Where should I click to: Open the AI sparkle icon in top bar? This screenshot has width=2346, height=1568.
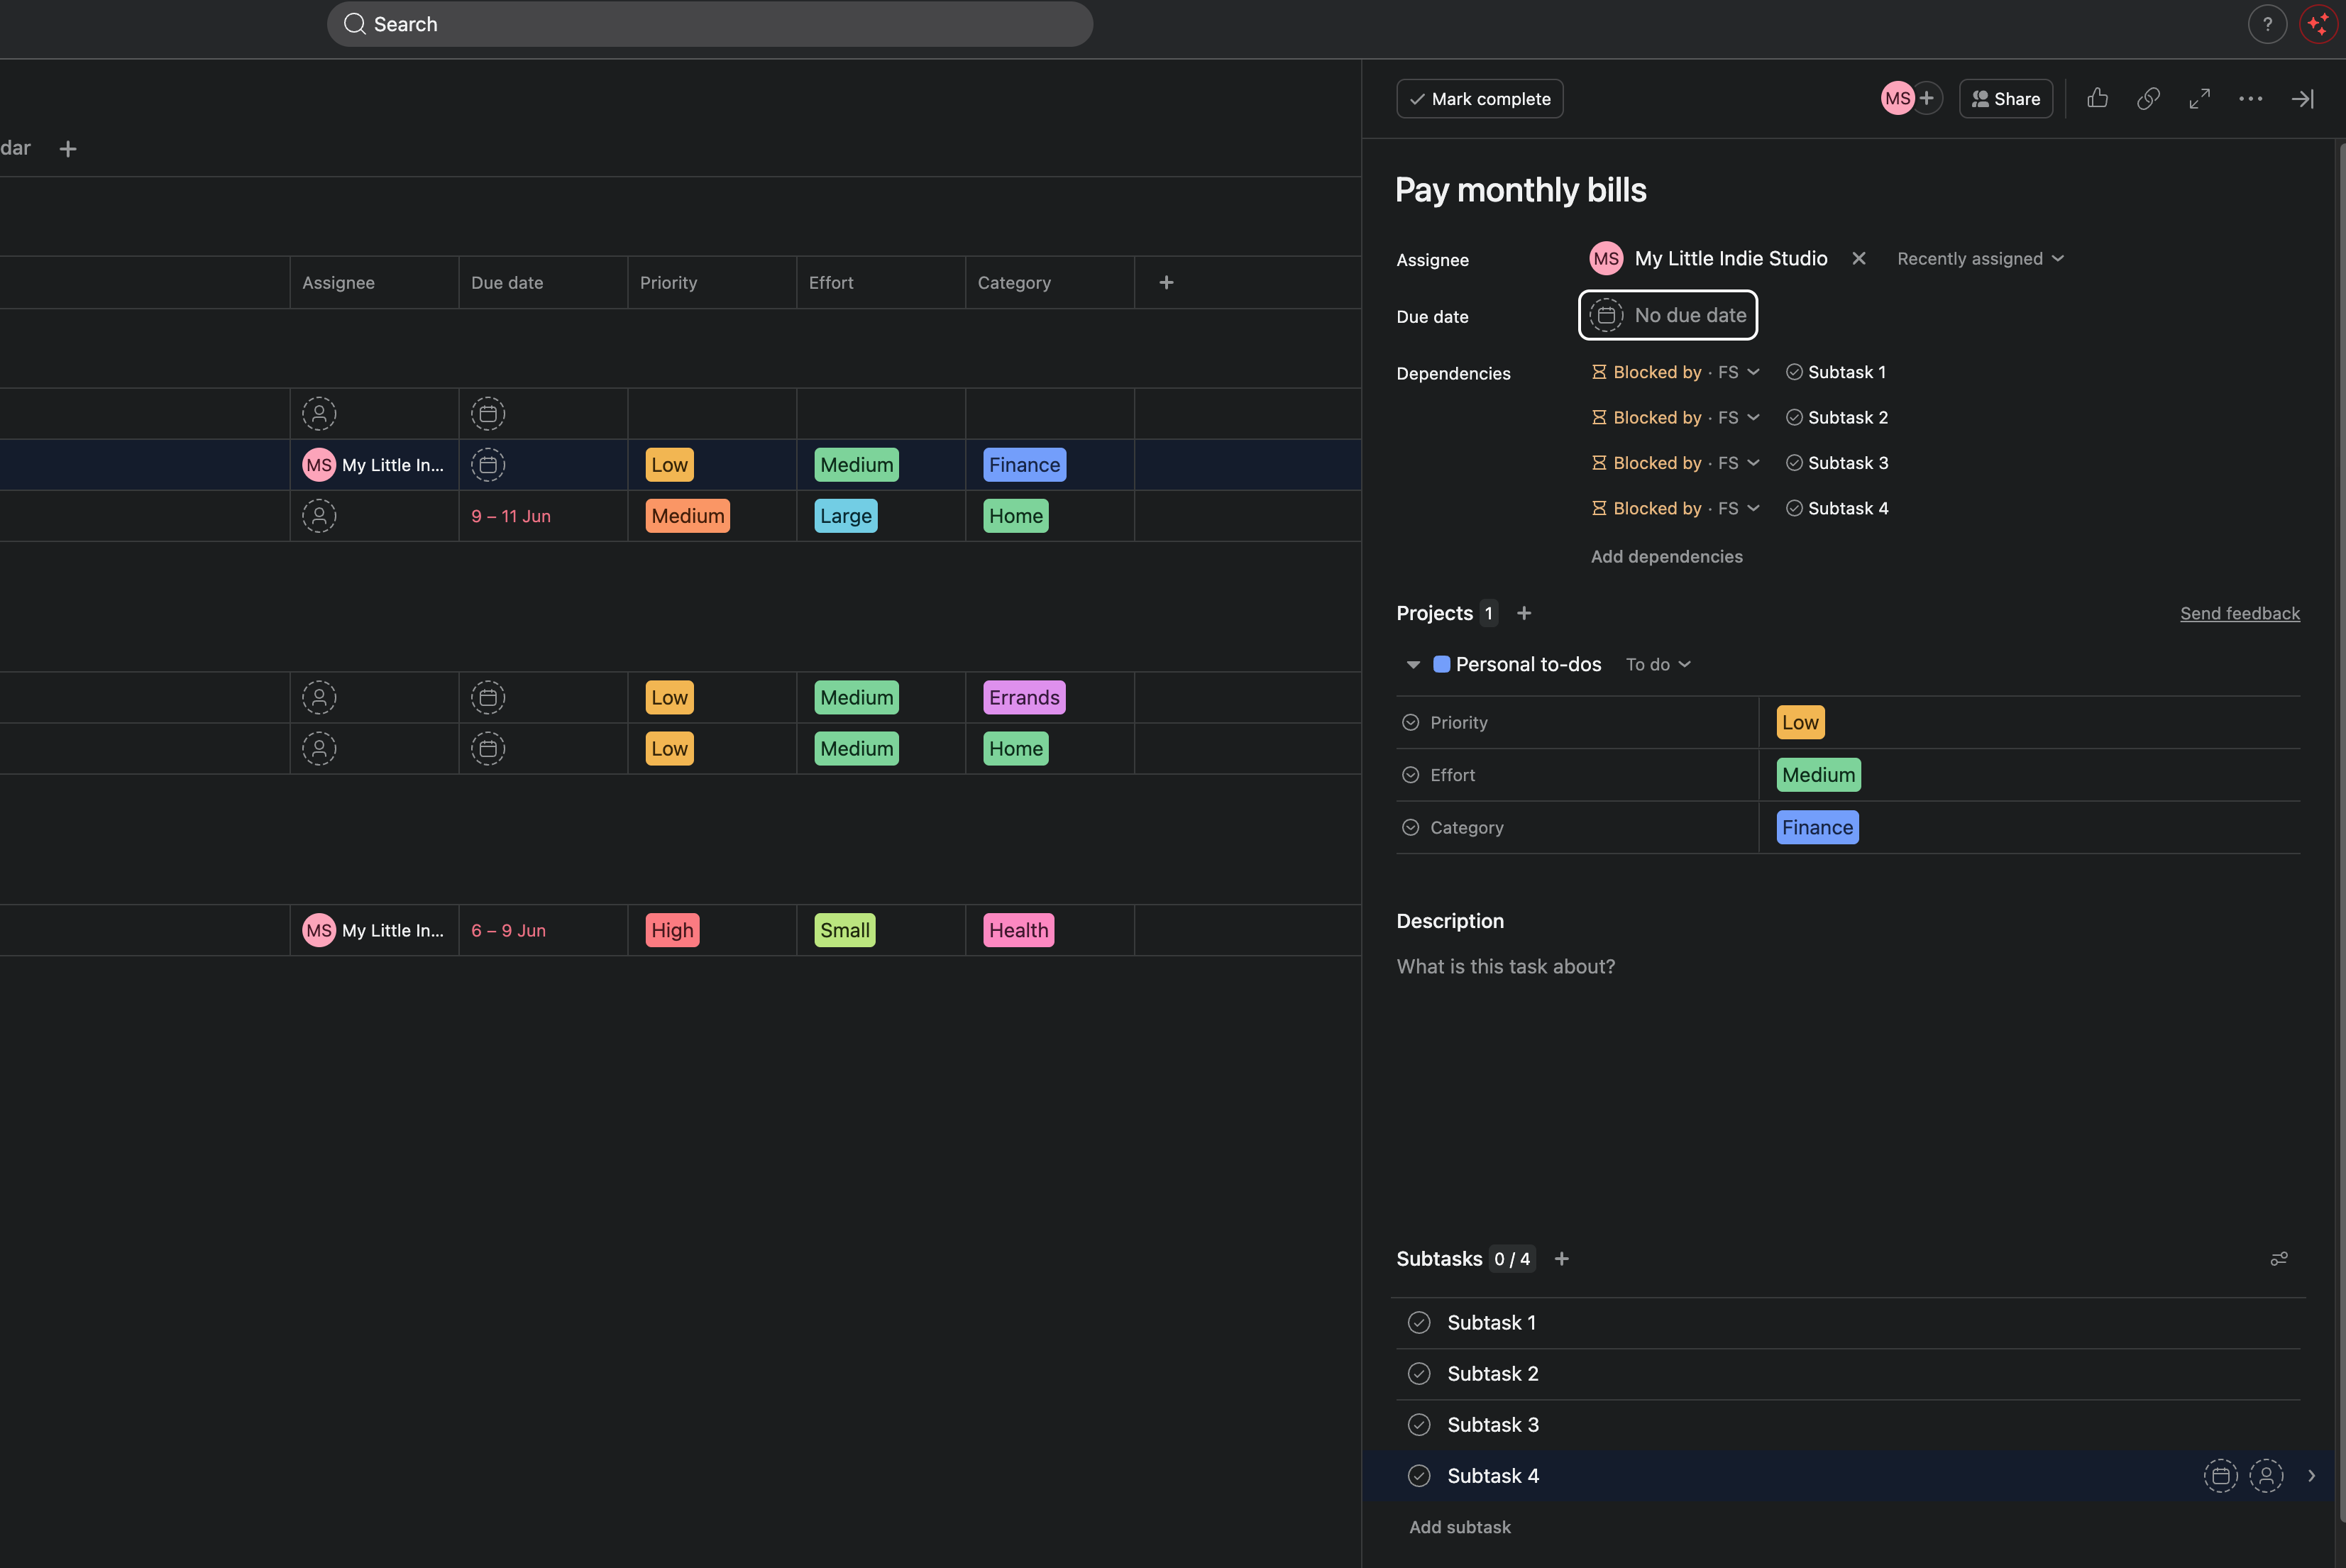pyautogui.click(x=2318, y=24)
